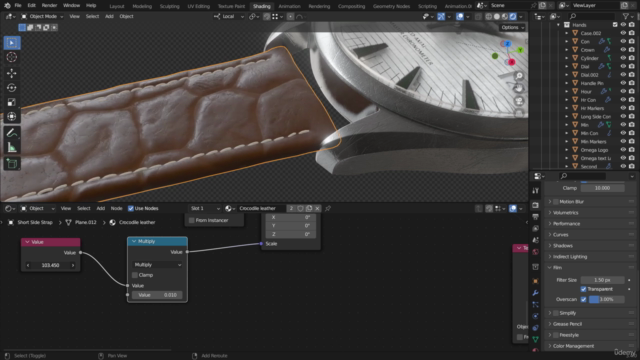Adjust the Overscan 3.00% slider
This screenshot has height=360, width=640.
click(x=607, y=299)
